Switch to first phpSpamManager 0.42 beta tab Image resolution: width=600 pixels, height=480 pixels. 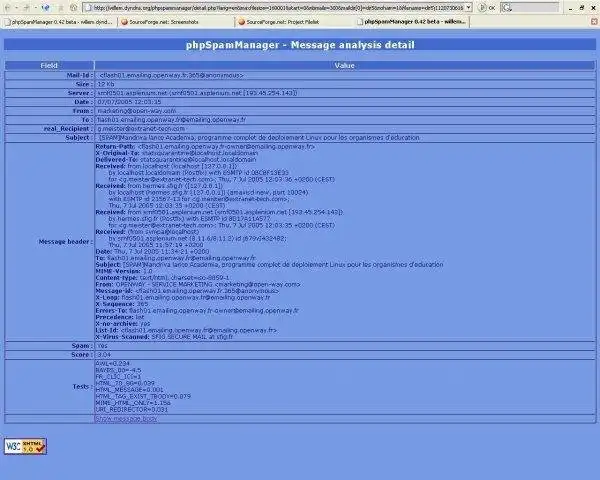coord(59,22)
